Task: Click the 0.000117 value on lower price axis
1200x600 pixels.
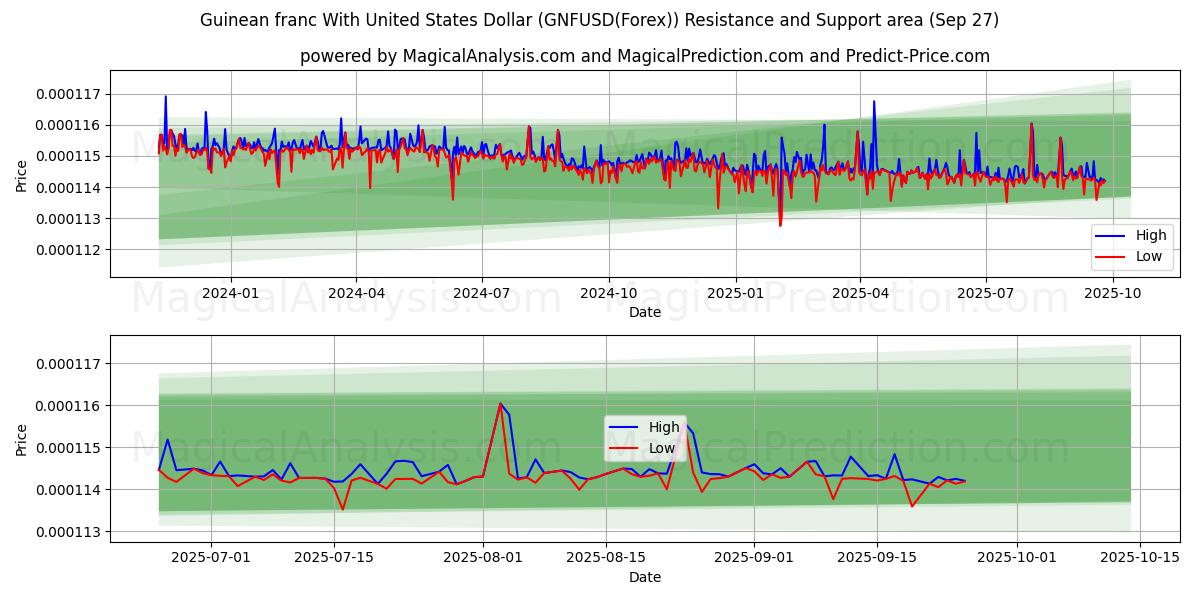Action: tap(70, 364)
